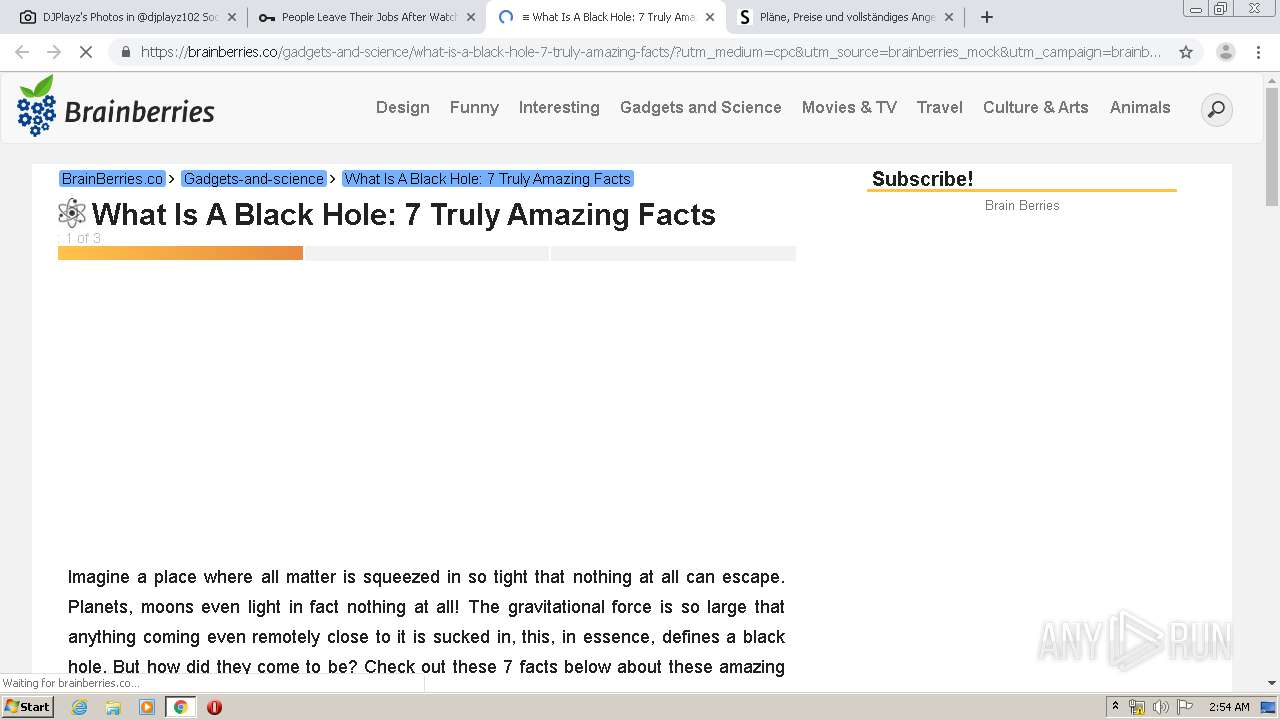
Task: Close the DJPlayz's Photos tab
Action: pos(231,17)
